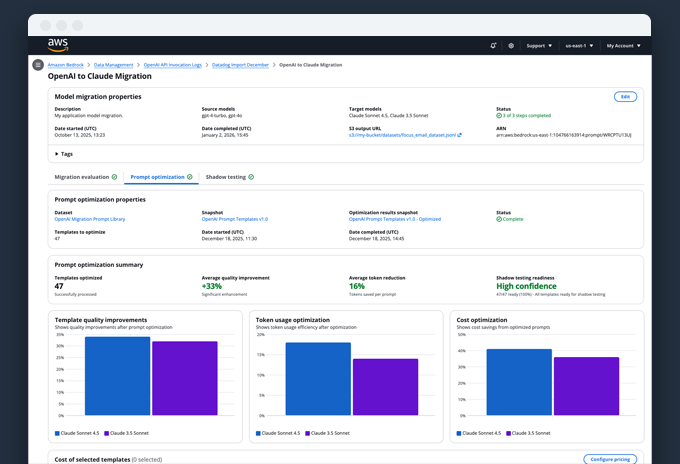Click the green check icon beside Migration evaluation
This screenshot has height=464, width=680.
pyautogui.click(x=114, y=177)
